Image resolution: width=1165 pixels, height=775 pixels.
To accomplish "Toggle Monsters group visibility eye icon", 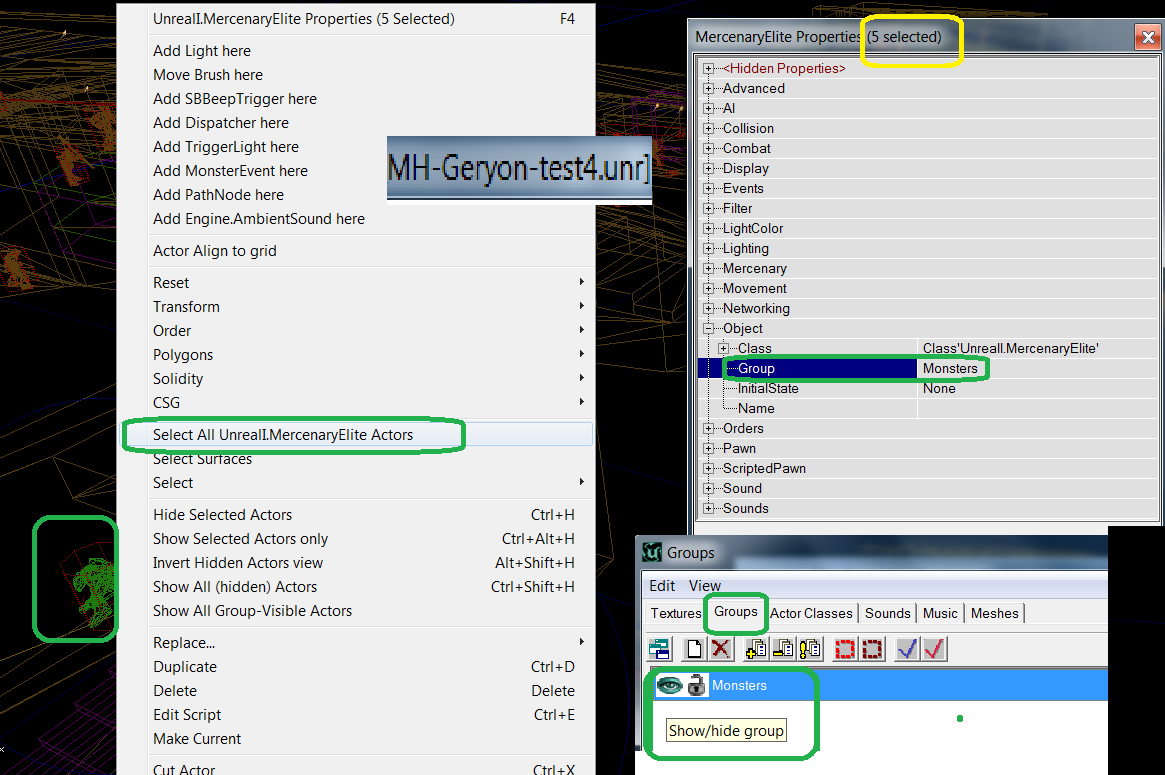I will (x=669, y=685).
